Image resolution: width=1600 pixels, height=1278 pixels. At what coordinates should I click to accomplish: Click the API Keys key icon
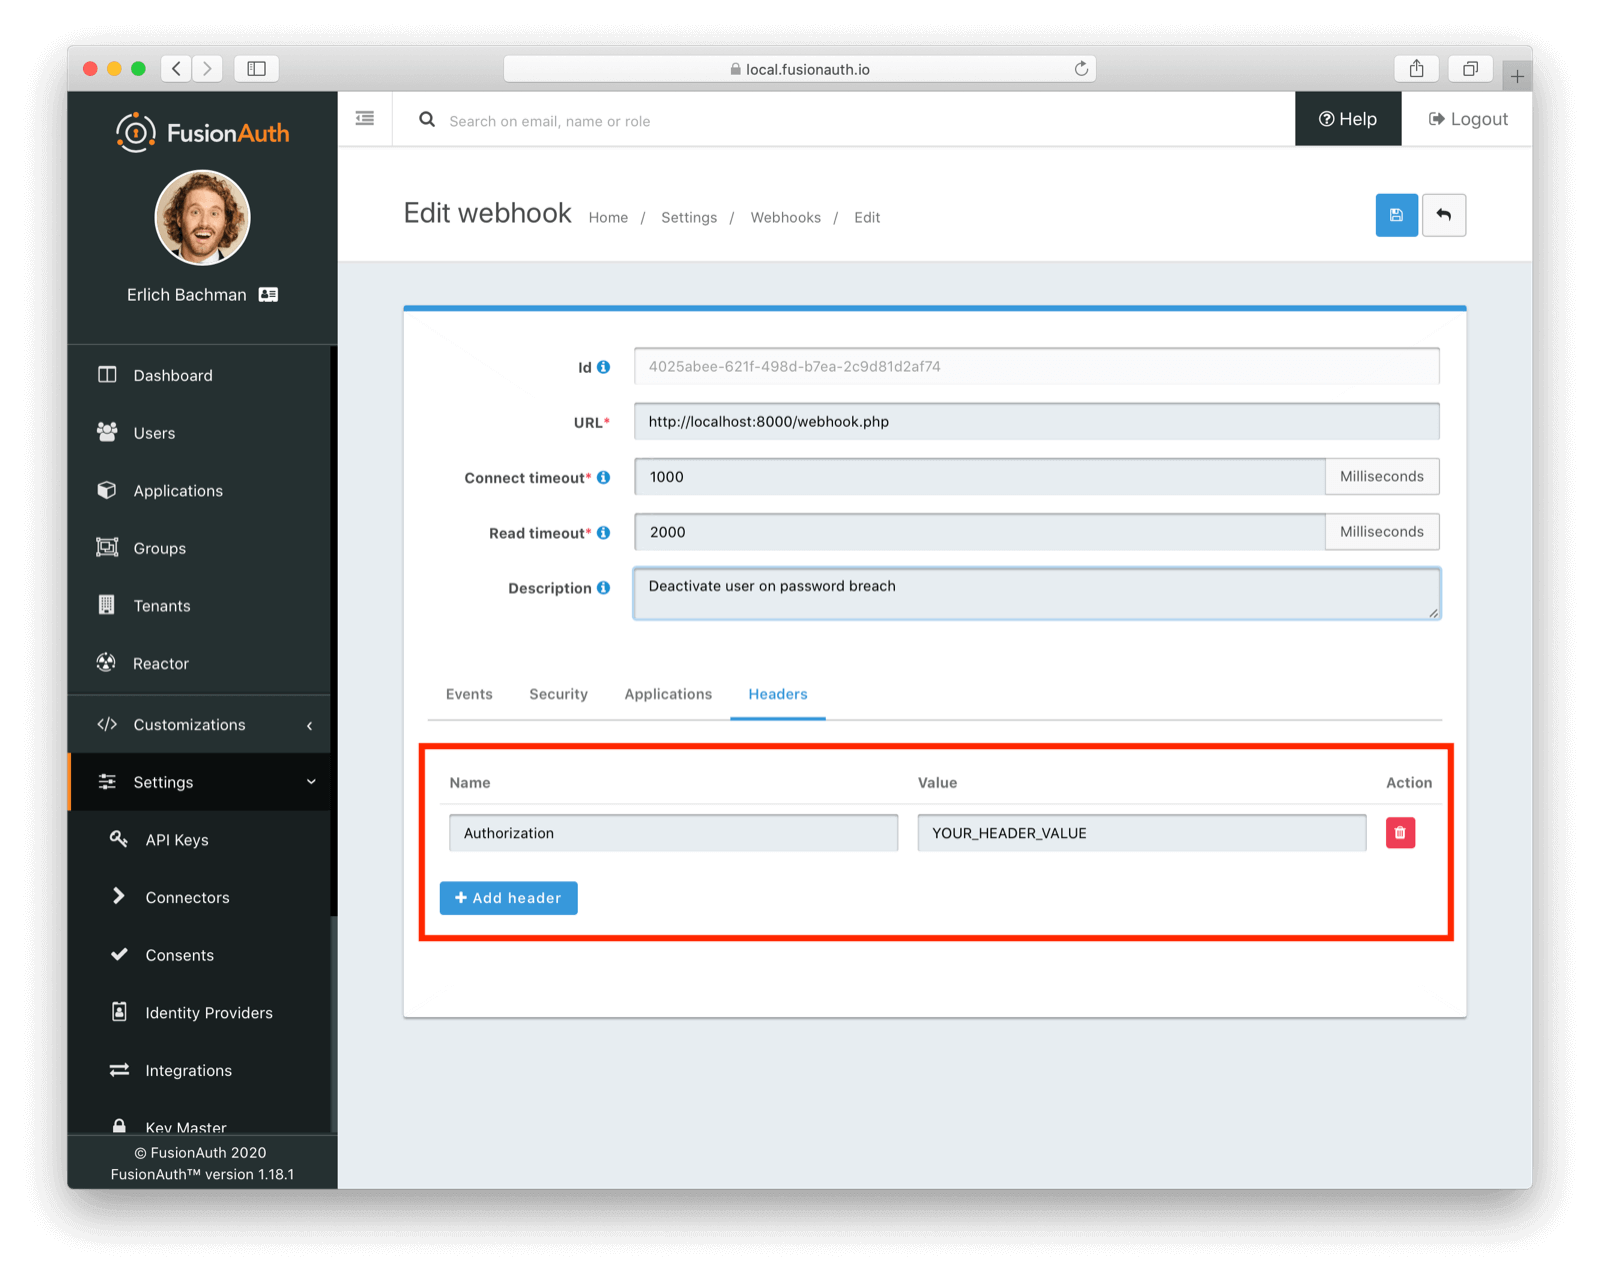(x=119, y=839)
